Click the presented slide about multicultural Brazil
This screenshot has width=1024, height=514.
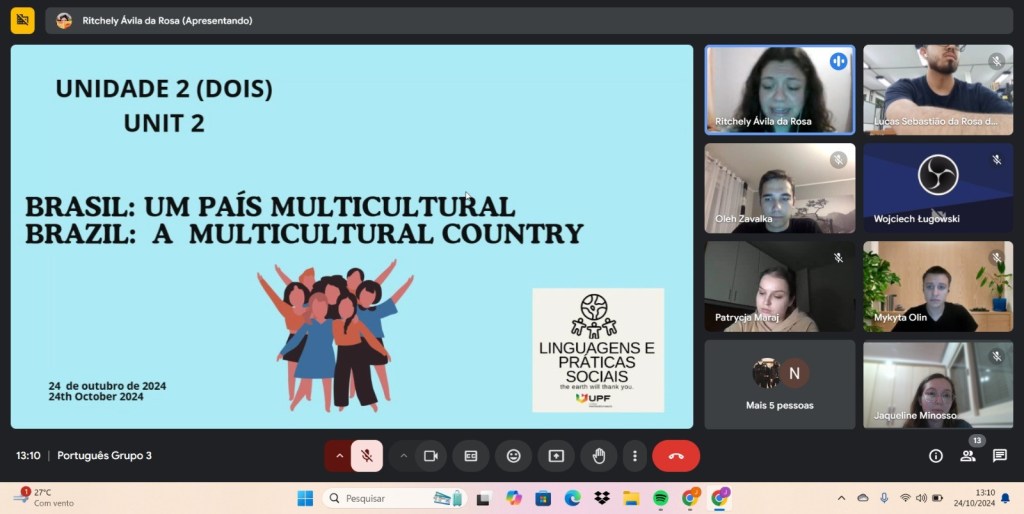tap(352, 236)
